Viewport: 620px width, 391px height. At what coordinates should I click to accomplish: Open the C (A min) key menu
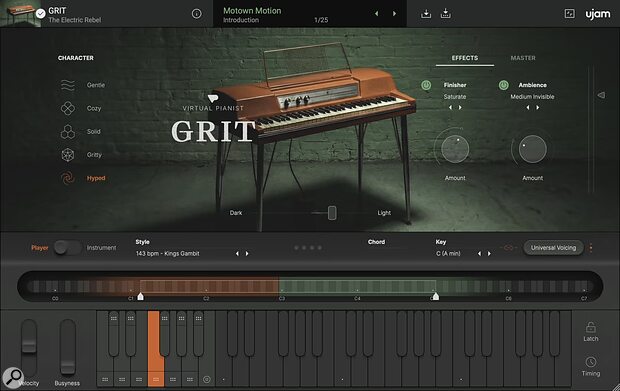pyautogui.click(x=448, y=254)
